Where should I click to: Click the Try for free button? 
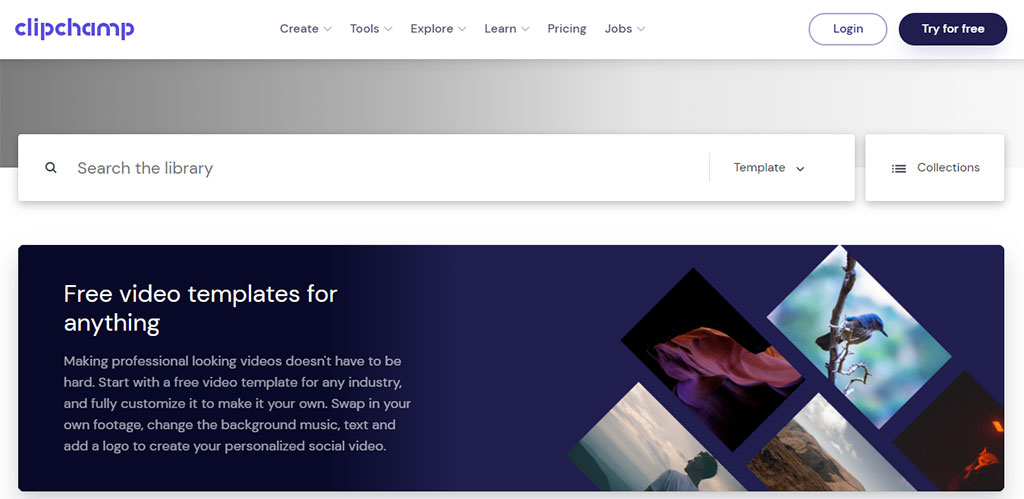click(x=952, y=29)
